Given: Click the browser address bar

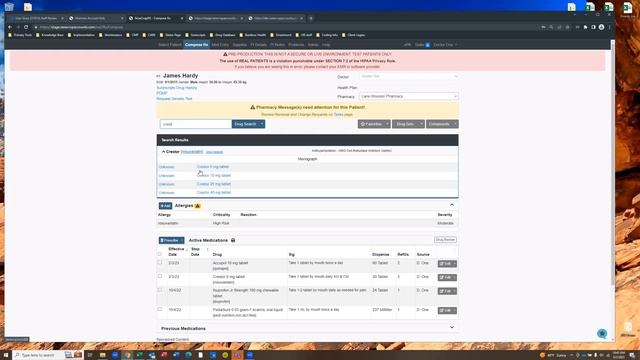Looking at the screenshot, I should click(286, 27).
